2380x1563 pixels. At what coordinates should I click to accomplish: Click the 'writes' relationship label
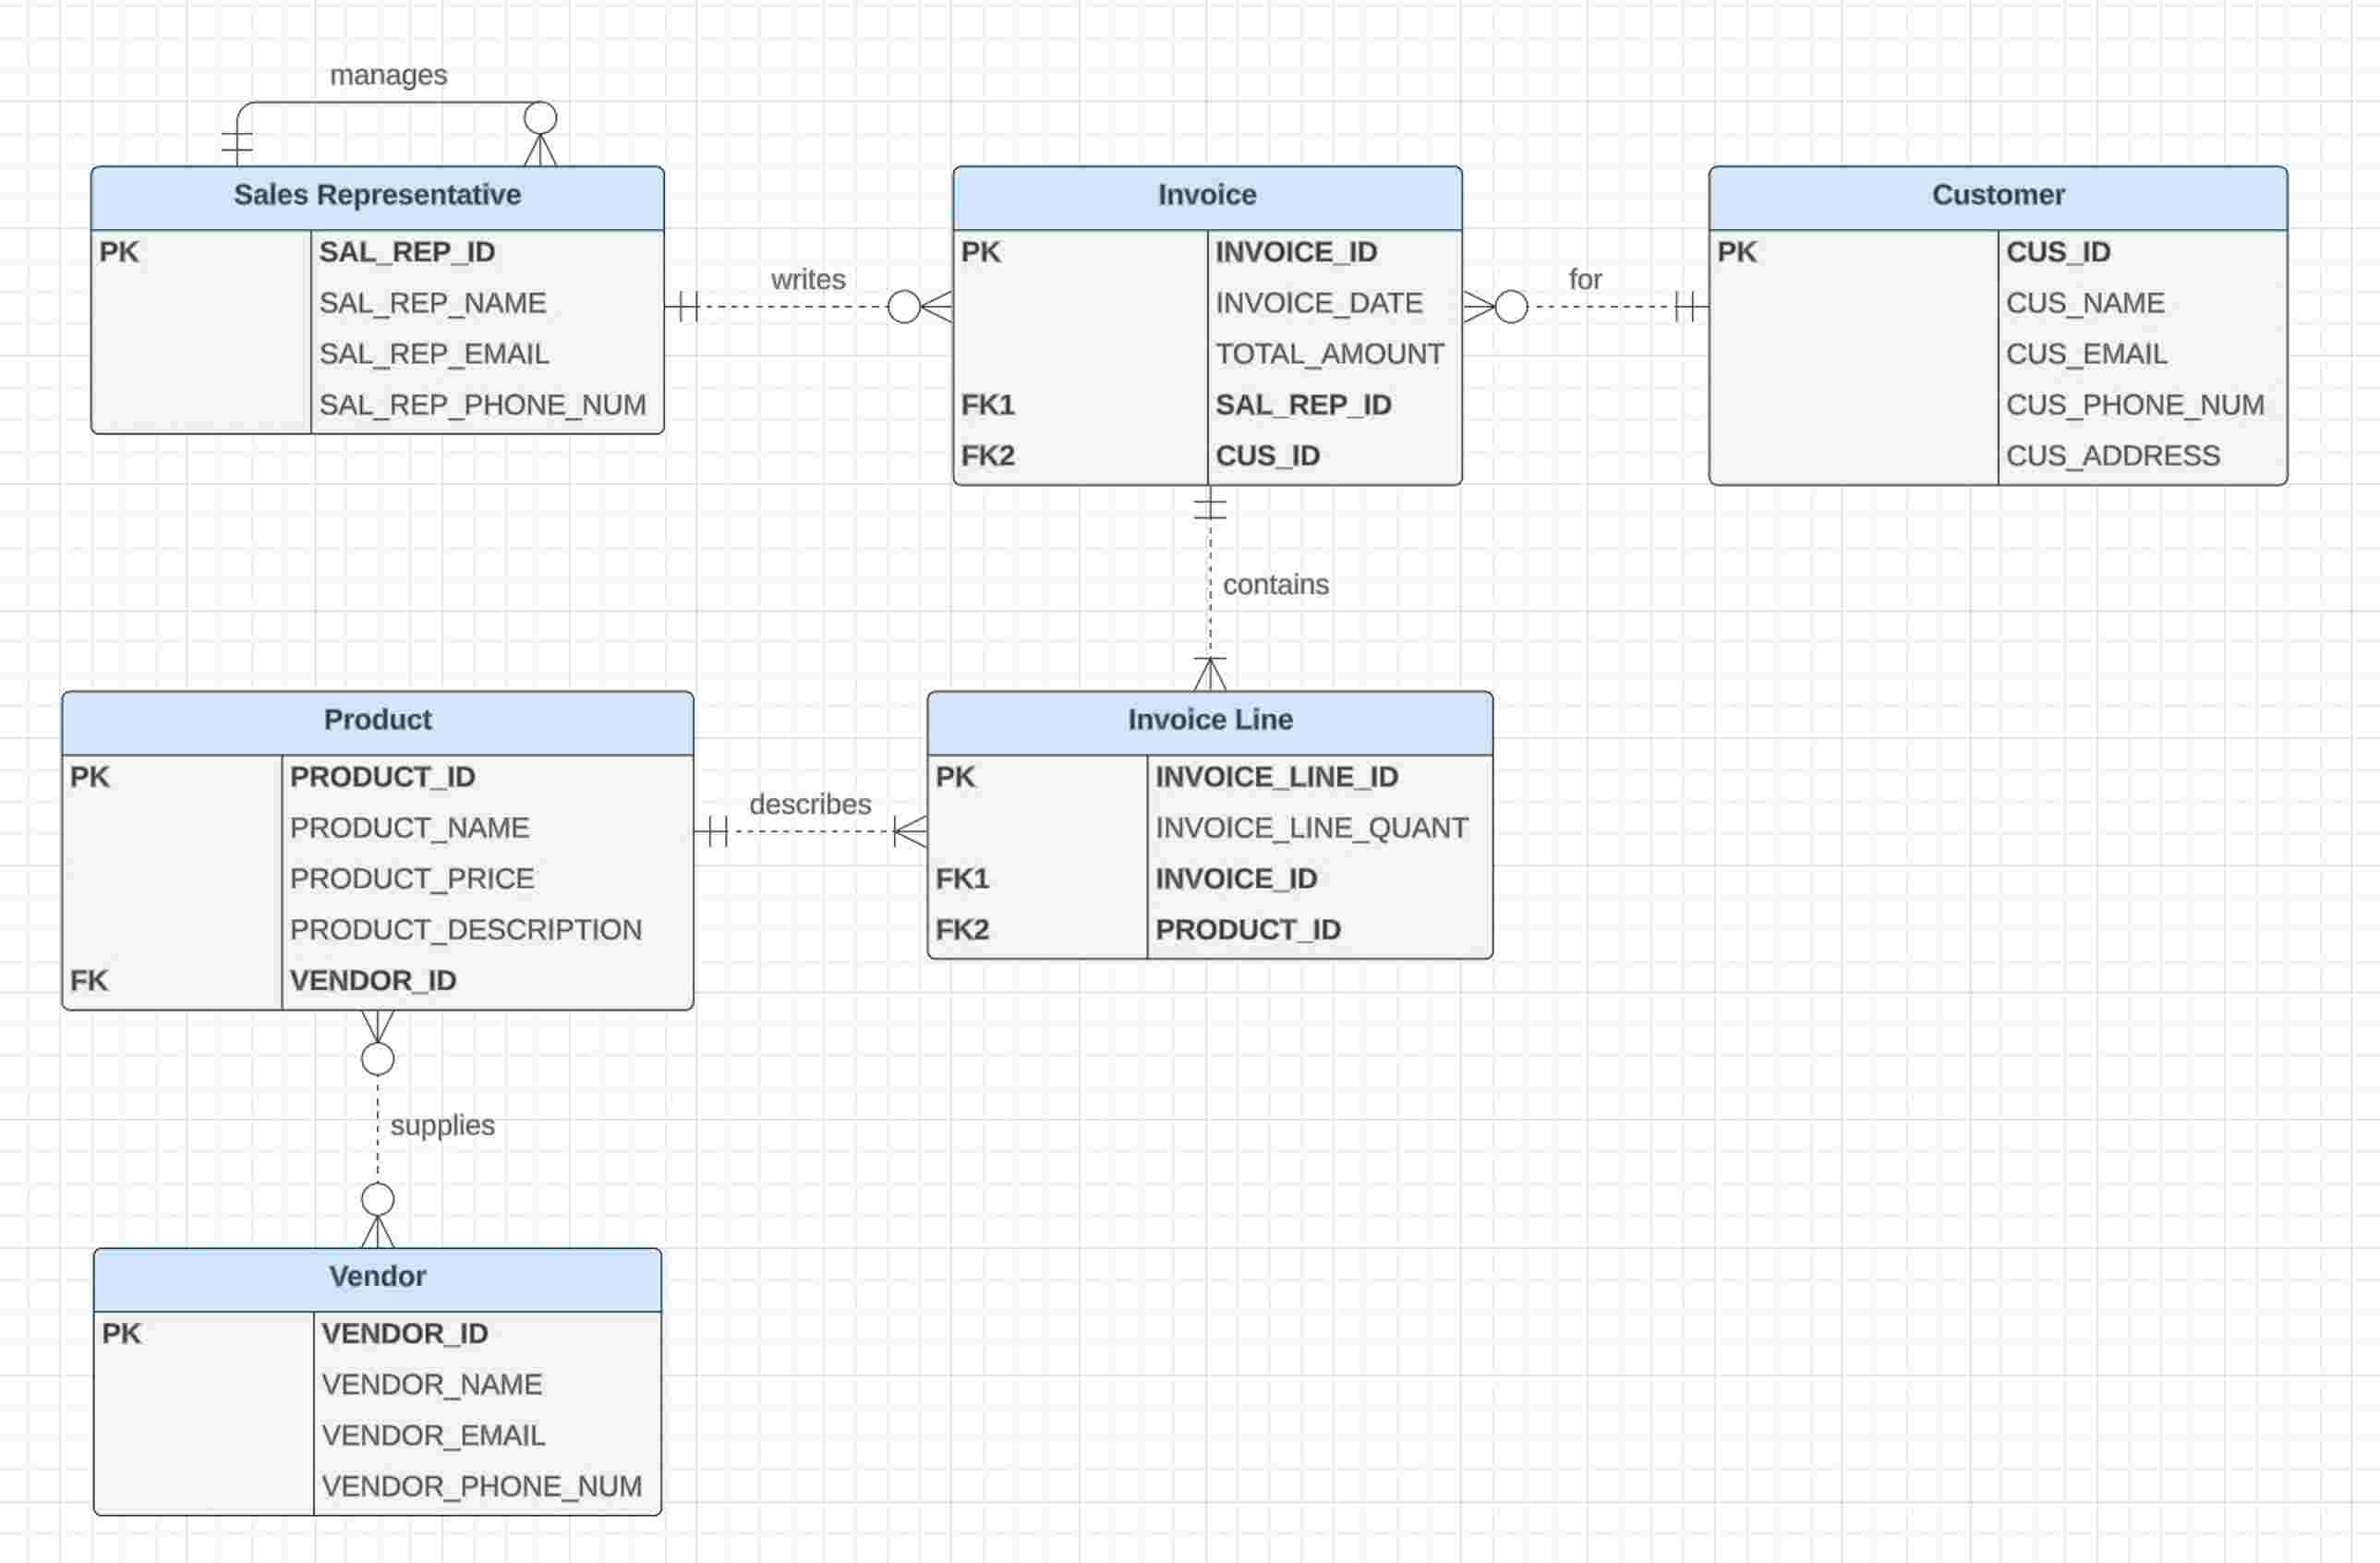[x=807, y=279]
